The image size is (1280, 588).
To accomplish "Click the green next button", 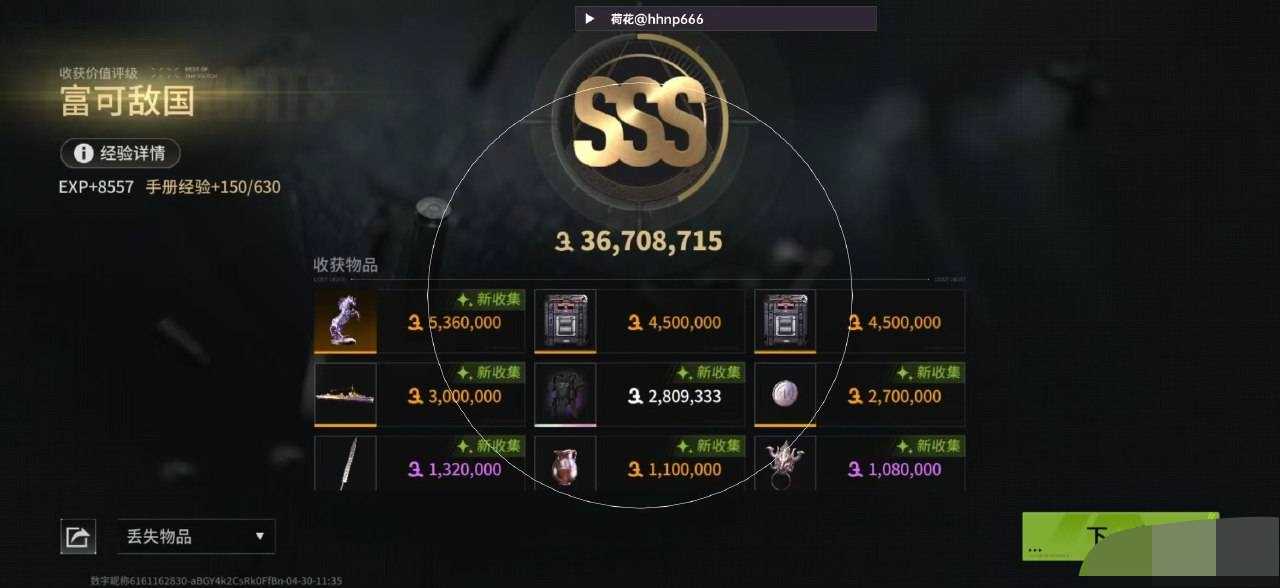I will 1120,537.
